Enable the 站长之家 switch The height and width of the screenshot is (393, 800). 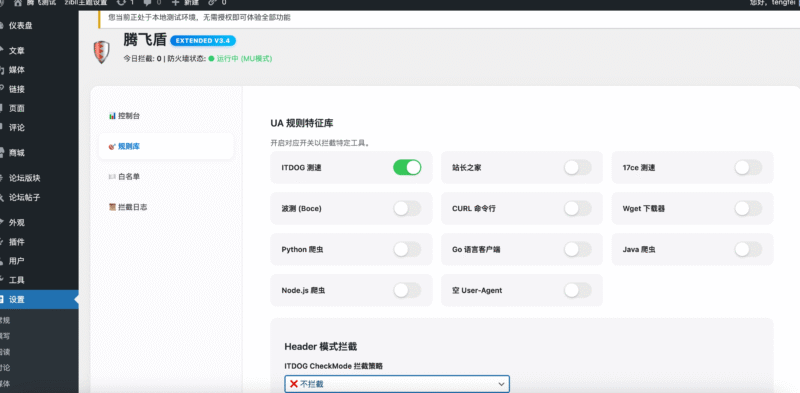(578, 167)
